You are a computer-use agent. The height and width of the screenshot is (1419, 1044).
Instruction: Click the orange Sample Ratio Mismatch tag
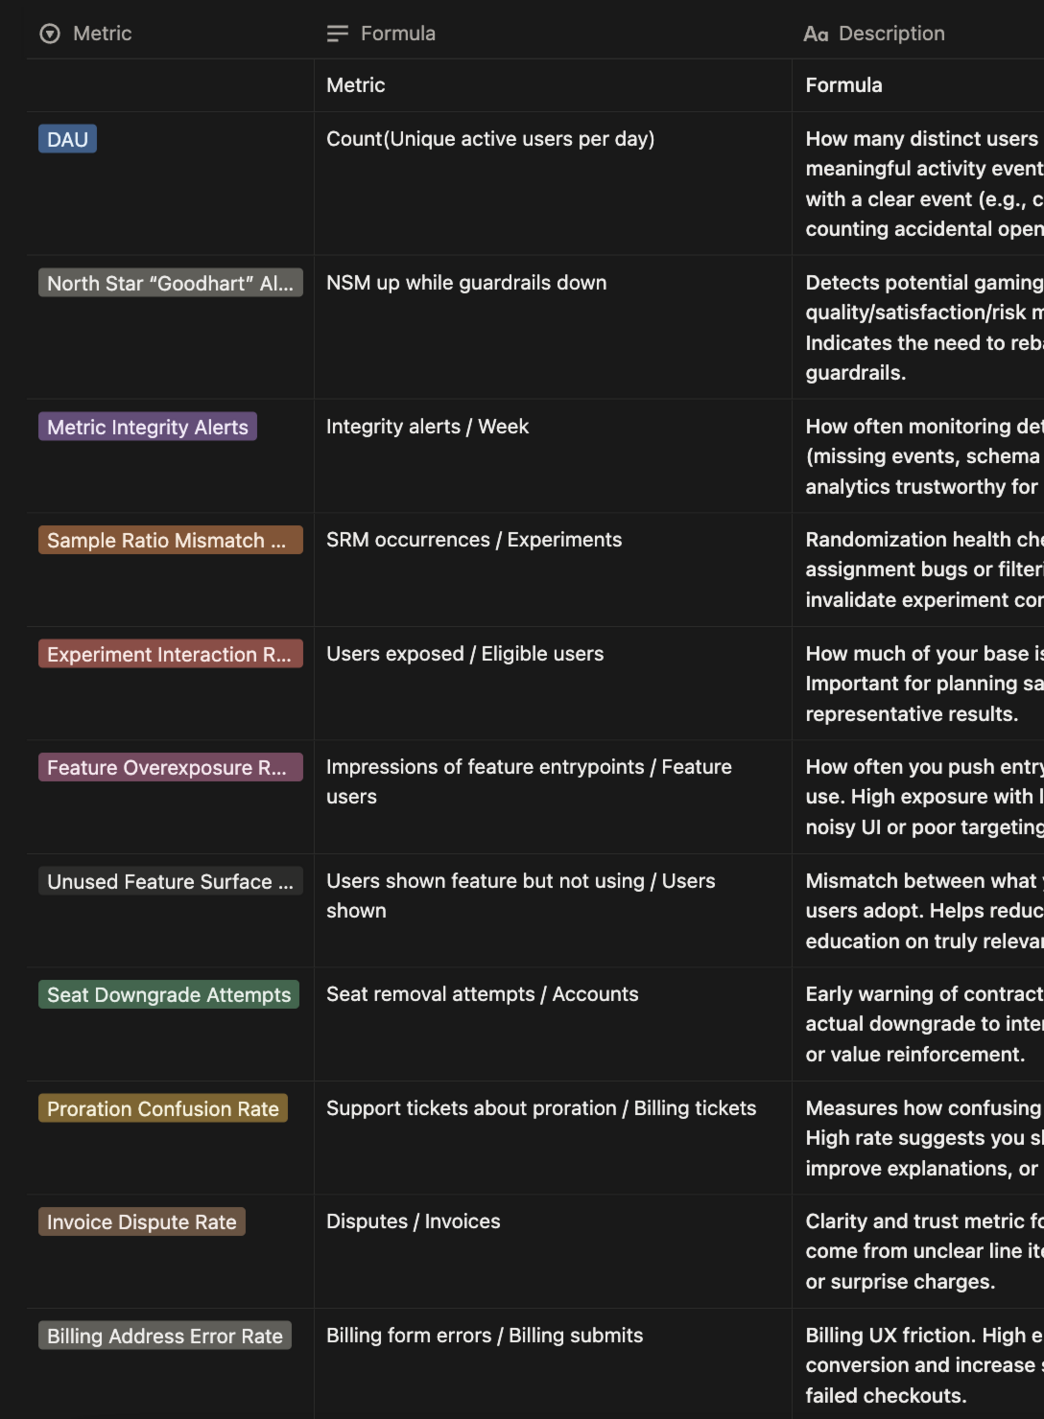(x=170, y=540)
